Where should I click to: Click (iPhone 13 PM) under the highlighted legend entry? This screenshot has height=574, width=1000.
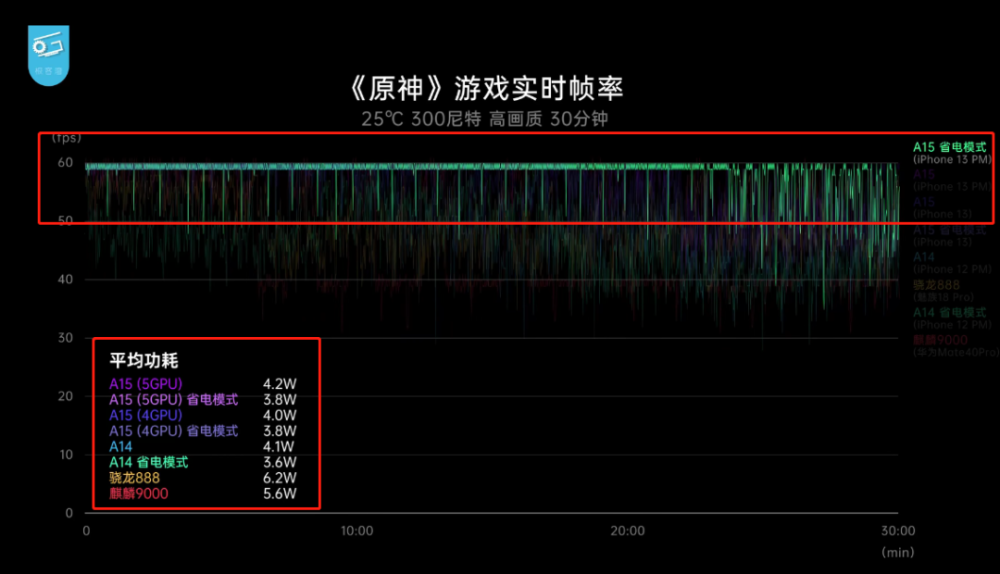[952, 159]
